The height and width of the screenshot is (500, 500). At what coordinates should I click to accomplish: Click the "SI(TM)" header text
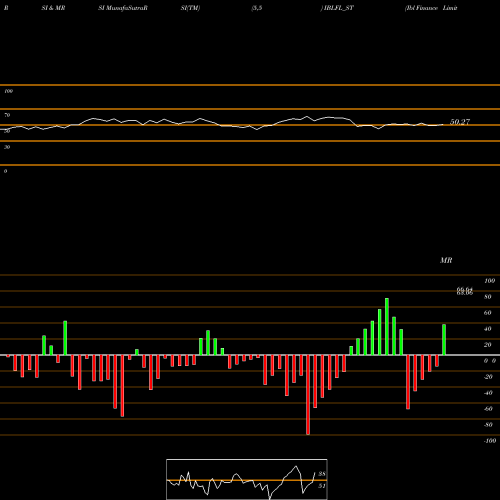click(190, 8)
